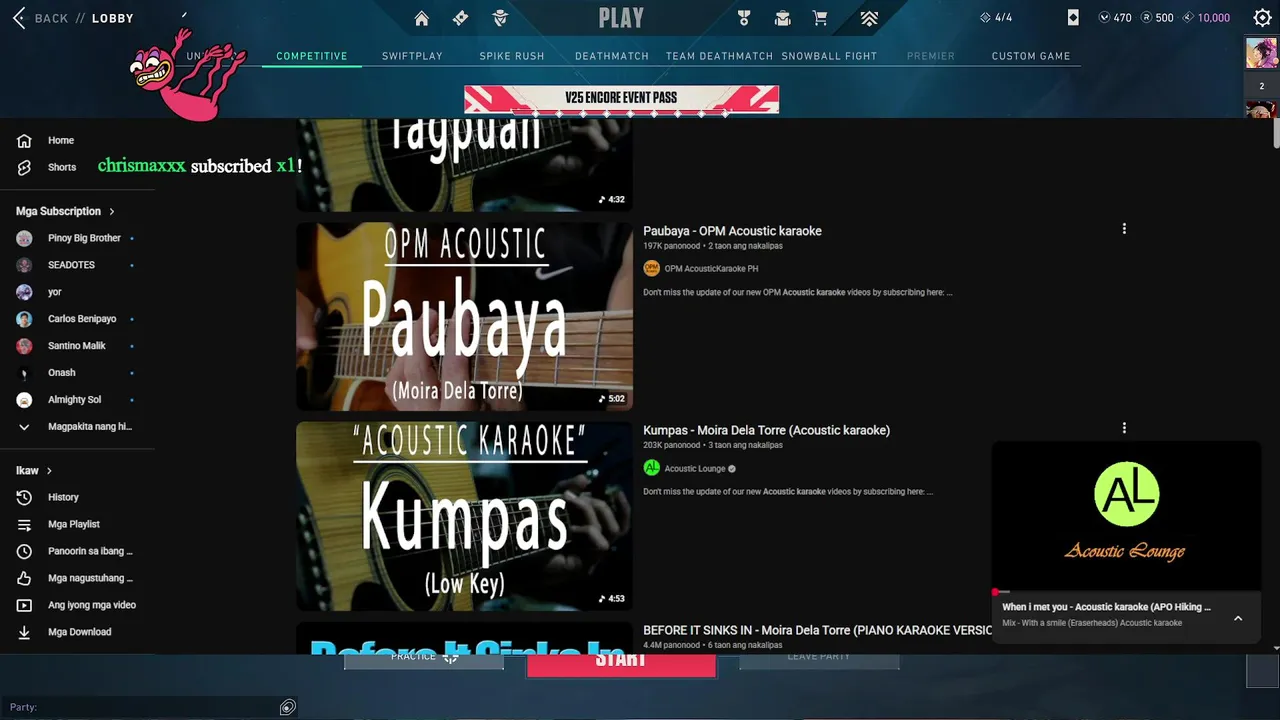
Task: Open the collection icon next to the medal
Action: pyautogui.click(x=782, y=18)
